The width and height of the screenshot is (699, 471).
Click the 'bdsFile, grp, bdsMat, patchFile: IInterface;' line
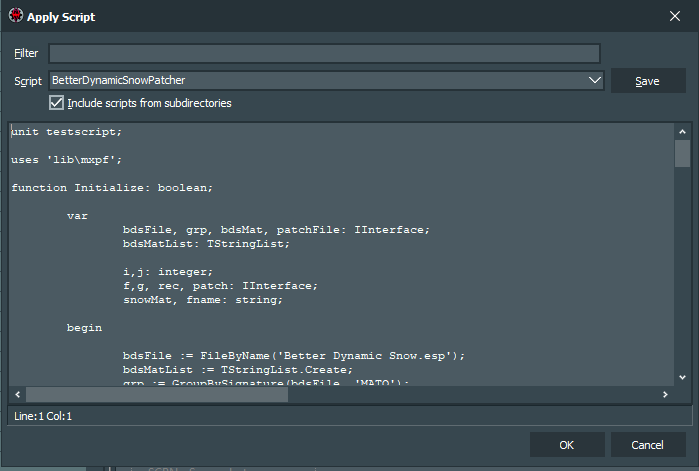(276, 230)
